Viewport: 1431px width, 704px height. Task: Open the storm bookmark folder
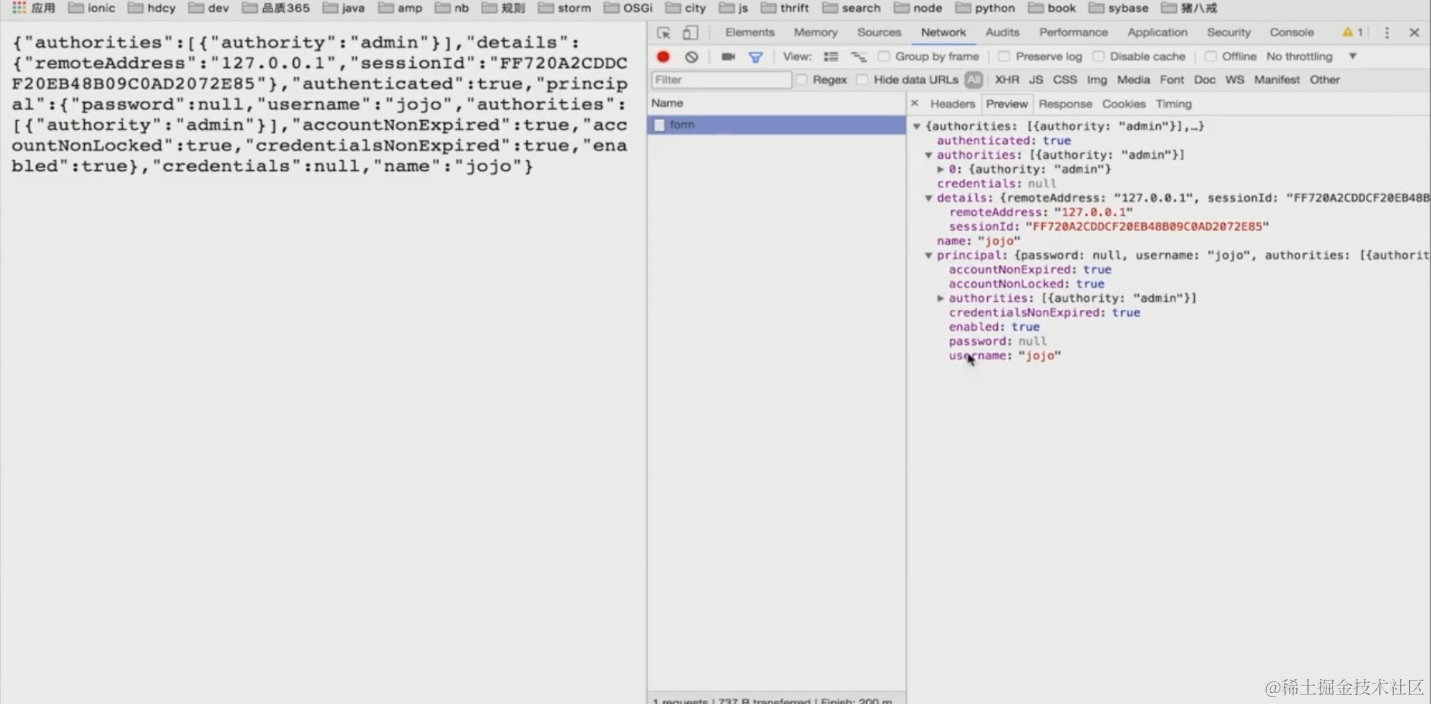click(565, 8)
